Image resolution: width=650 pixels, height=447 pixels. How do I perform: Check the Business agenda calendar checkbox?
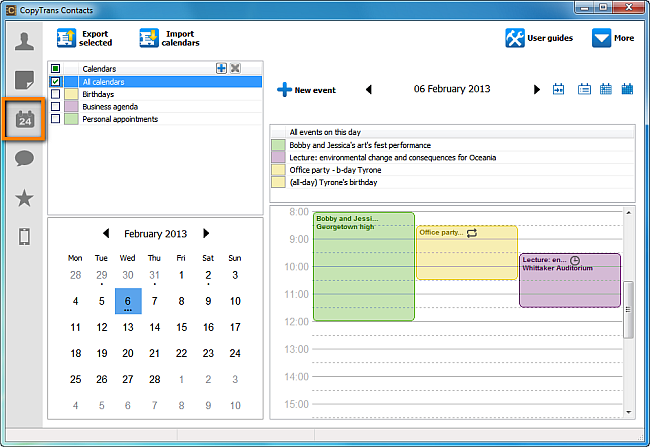pyautogui.click(x=56, y=107)
